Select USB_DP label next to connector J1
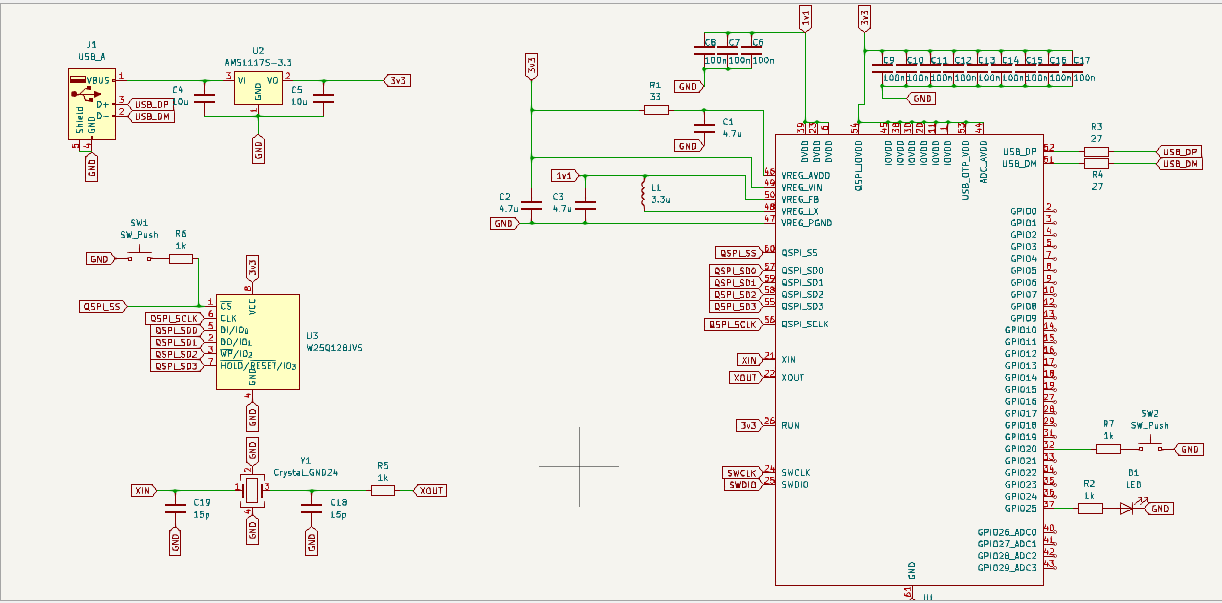This screenshot has height=603, width=1222. (x=153, y=103)
